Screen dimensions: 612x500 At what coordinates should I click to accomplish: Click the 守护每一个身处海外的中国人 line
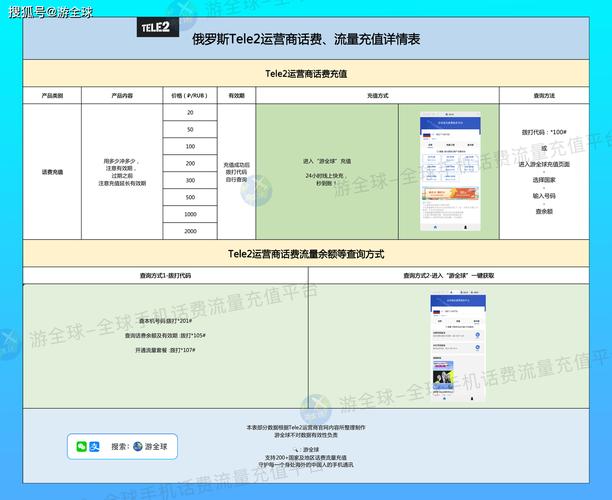pos(306,464)
